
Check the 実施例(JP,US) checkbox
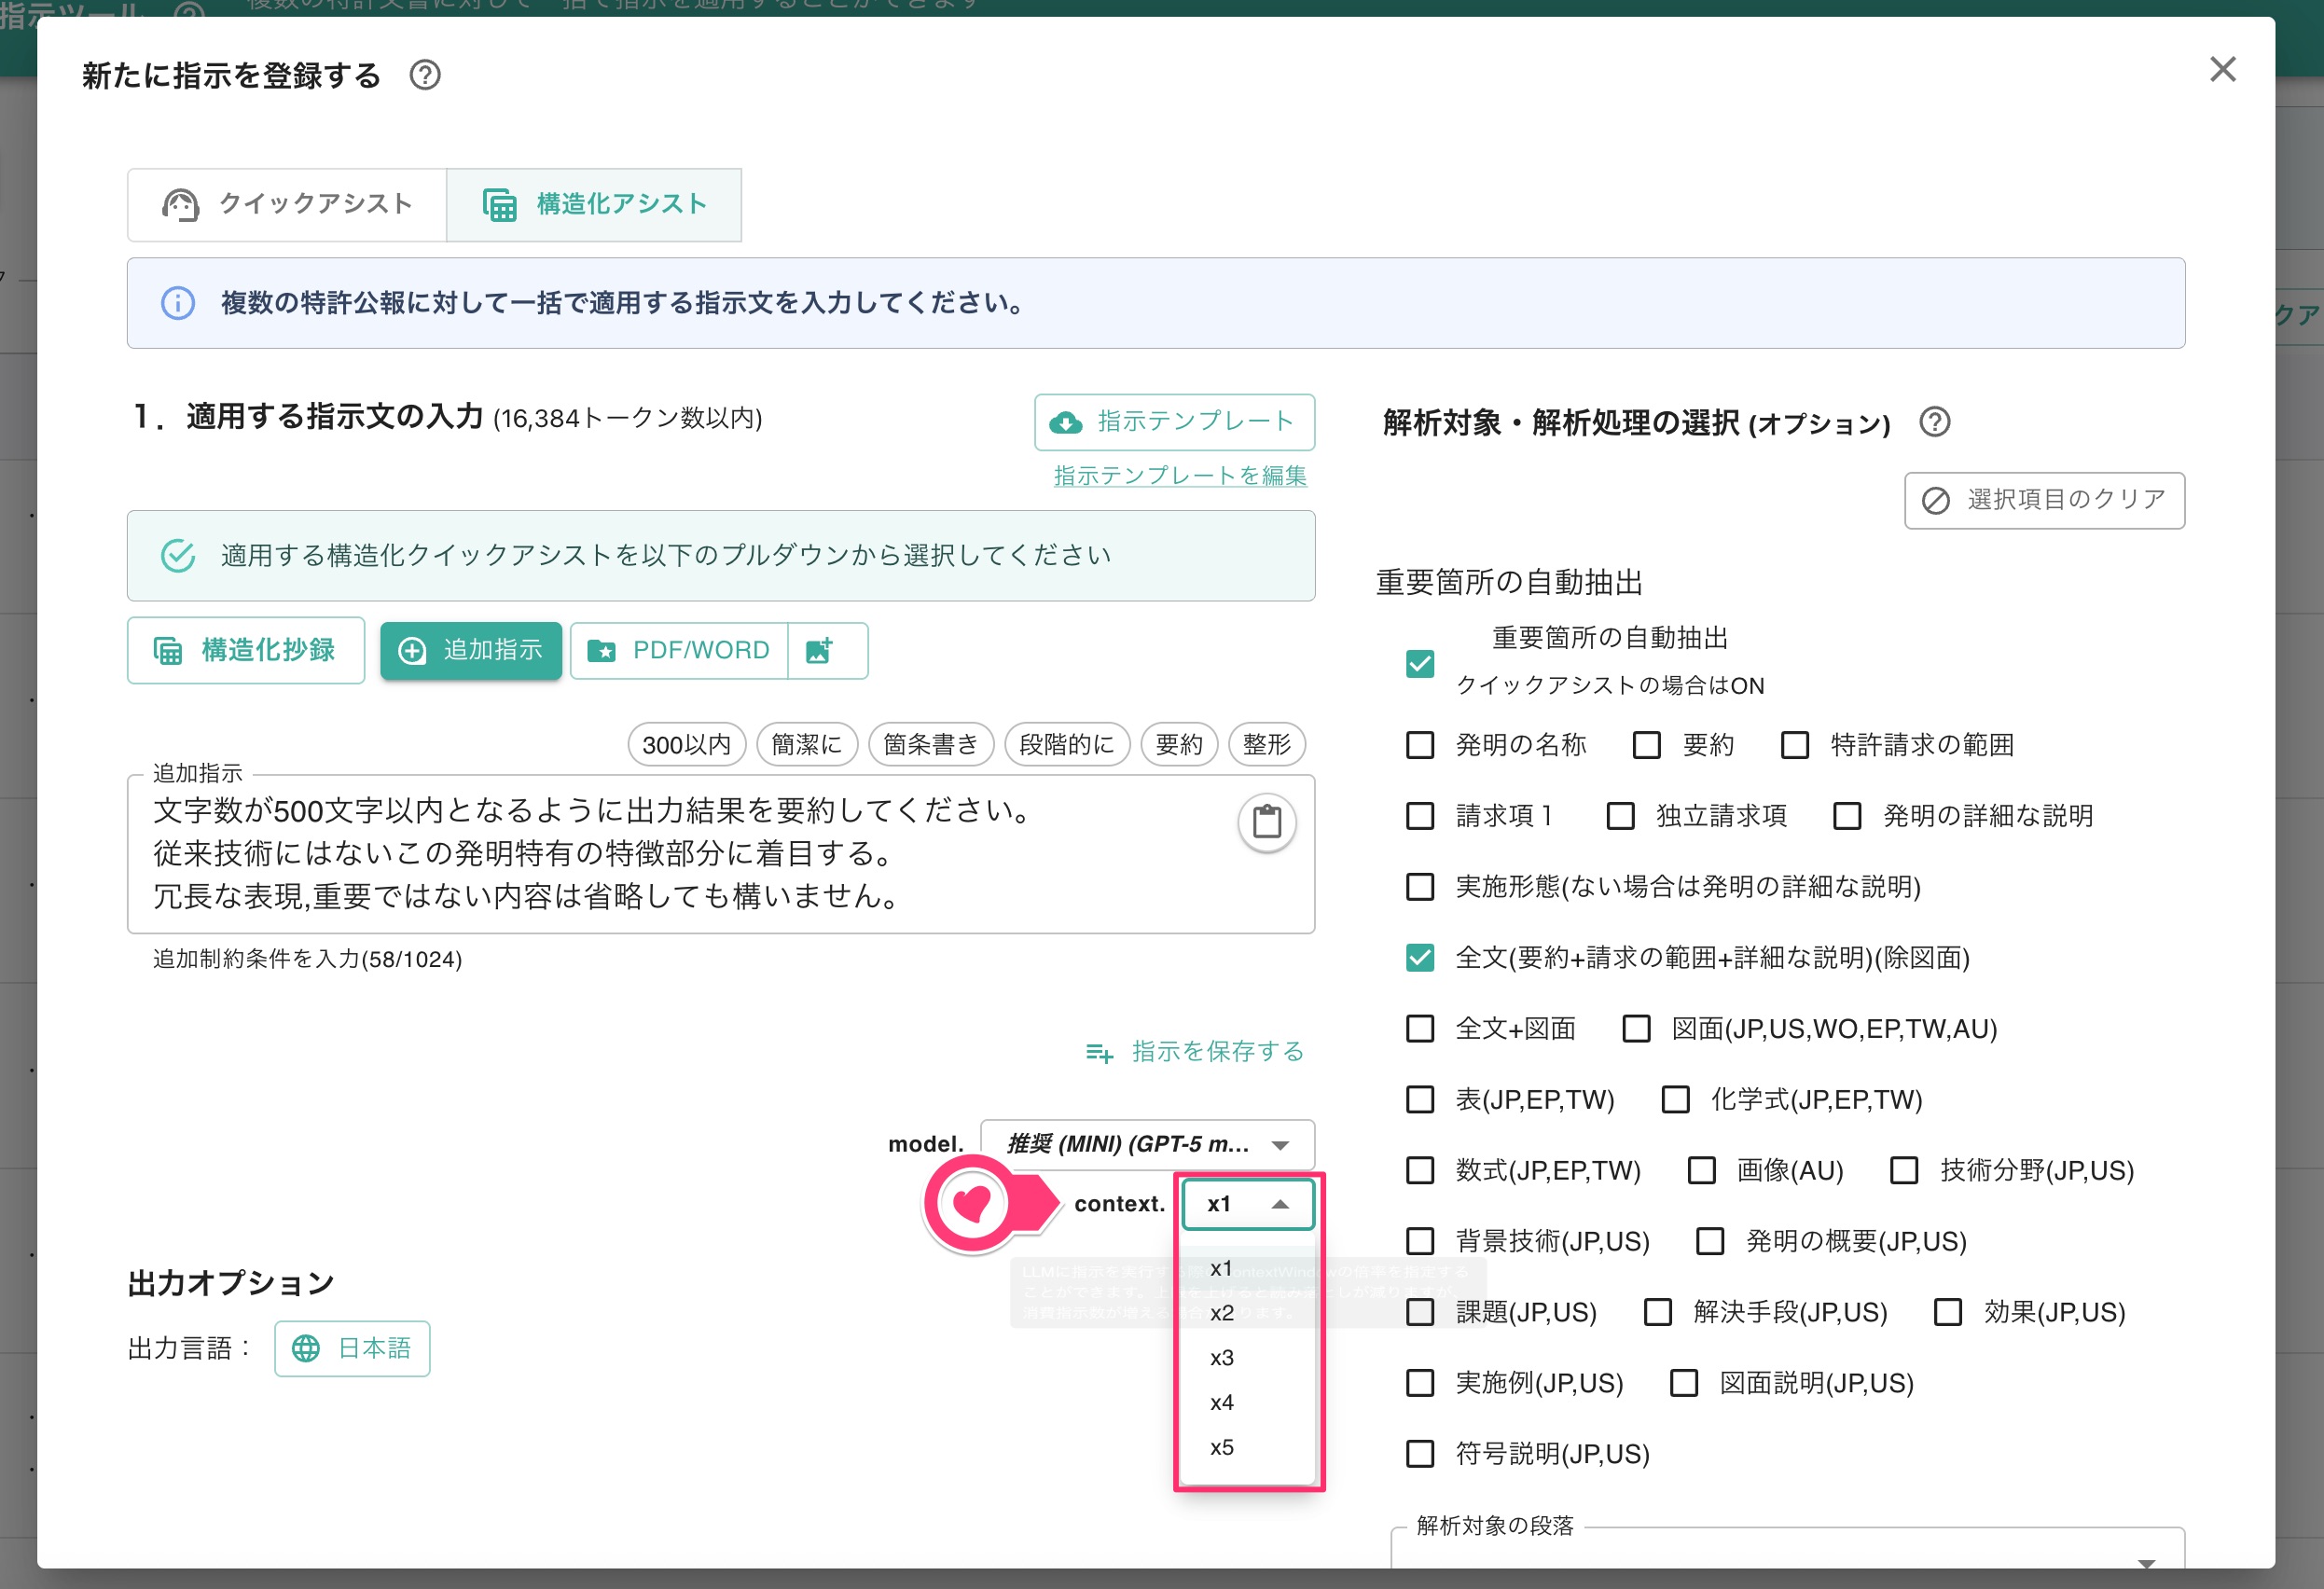(1419, 1384)
